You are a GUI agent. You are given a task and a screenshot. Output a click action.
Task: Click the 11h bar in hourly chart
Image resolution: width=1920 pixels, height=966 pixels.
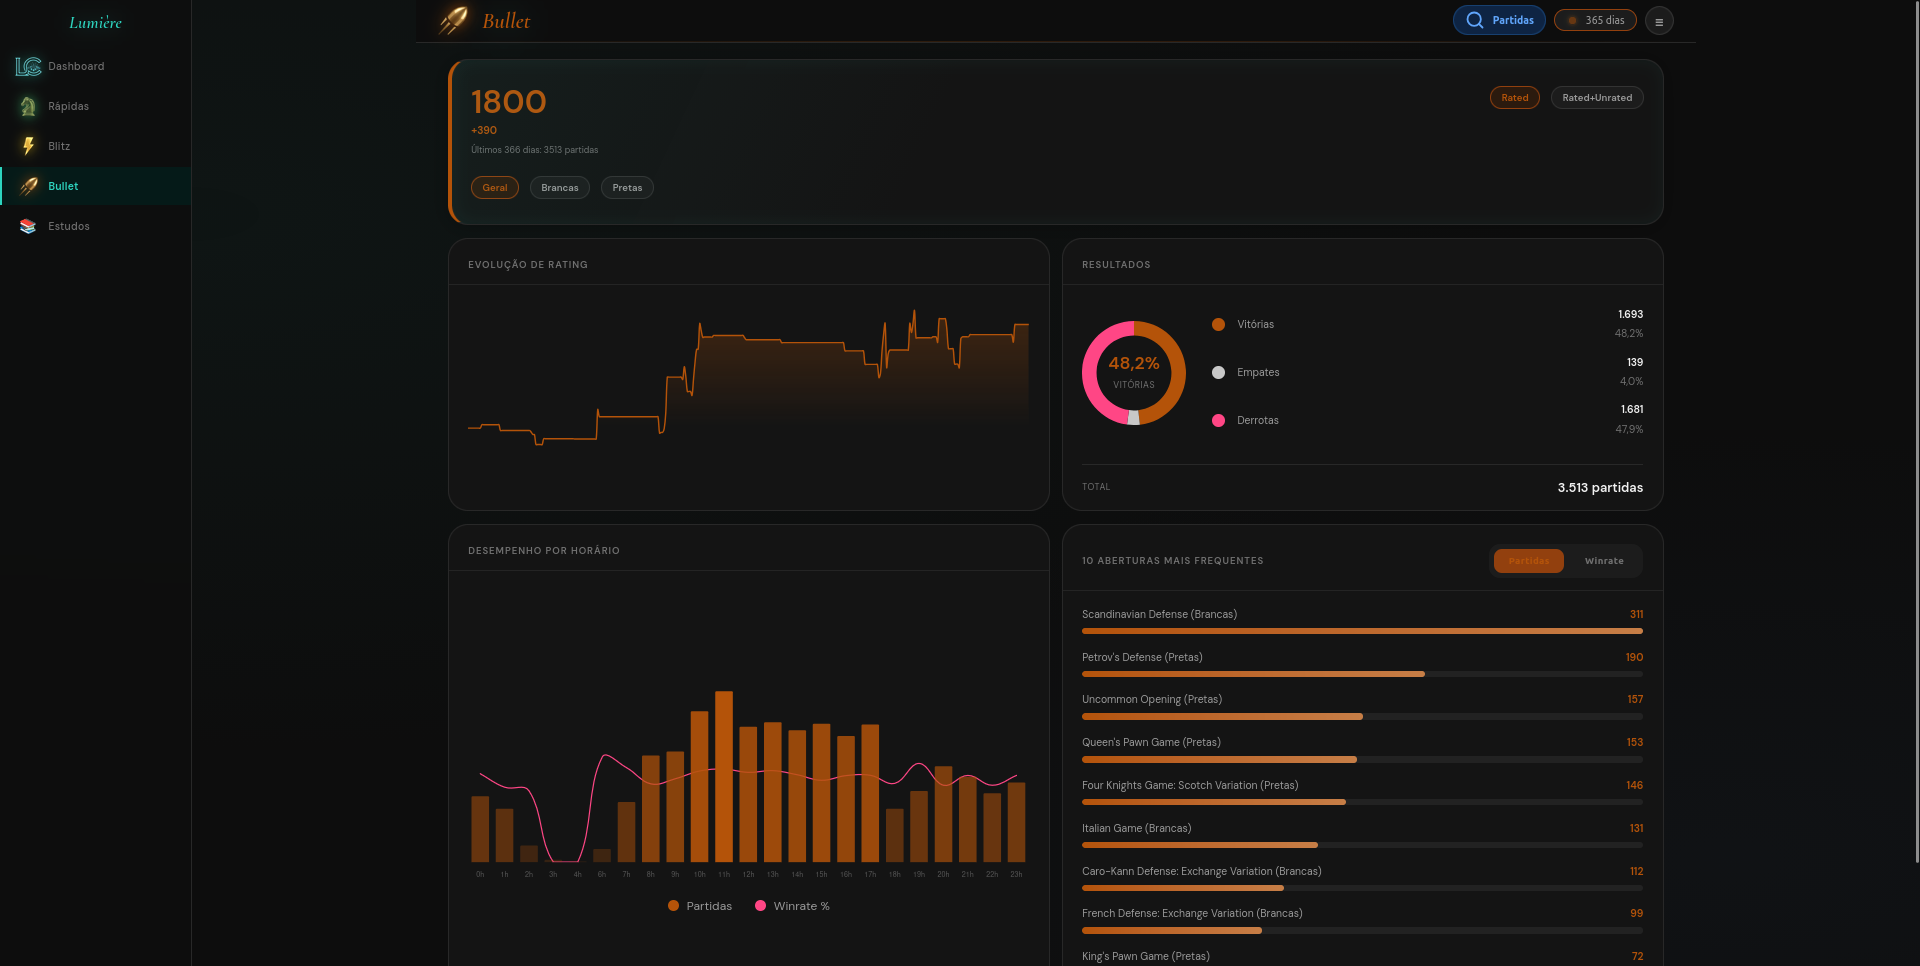[x=724, y=776]
